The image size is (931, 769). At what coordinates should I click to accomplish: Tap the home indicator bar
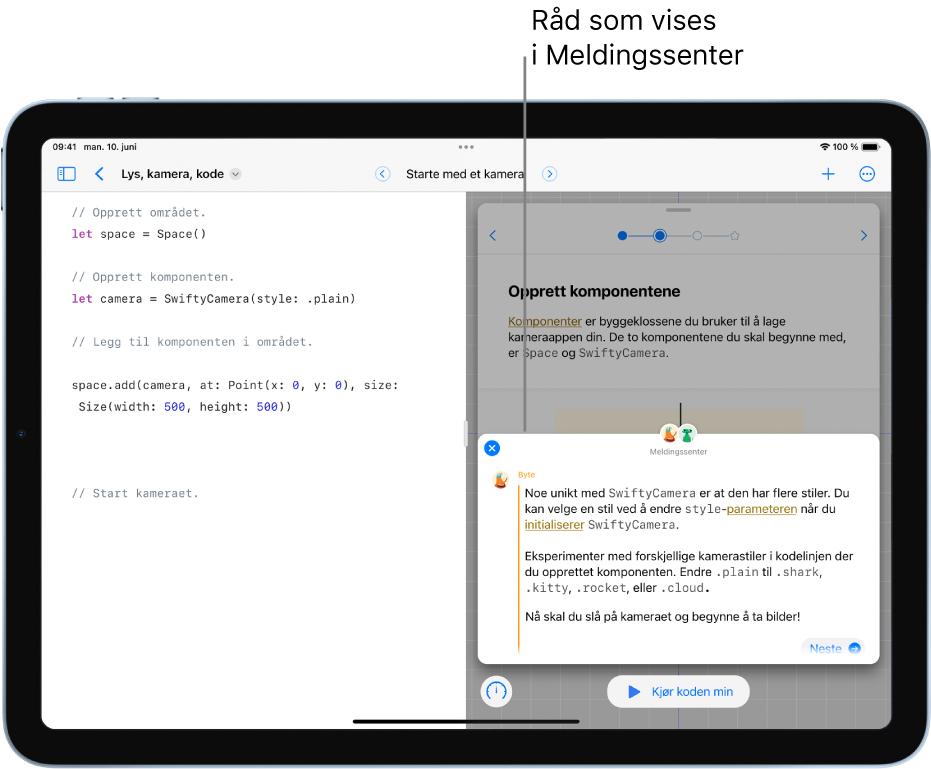[x=466, y=721]
